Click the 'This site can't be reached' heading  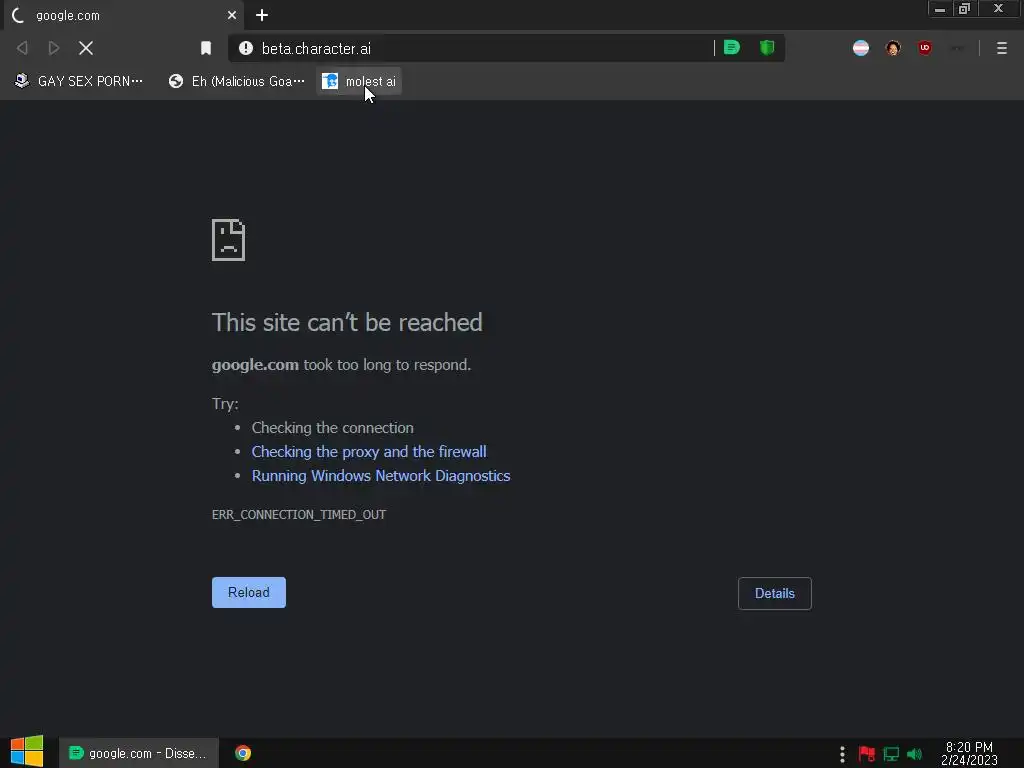(x=347, y=323)
